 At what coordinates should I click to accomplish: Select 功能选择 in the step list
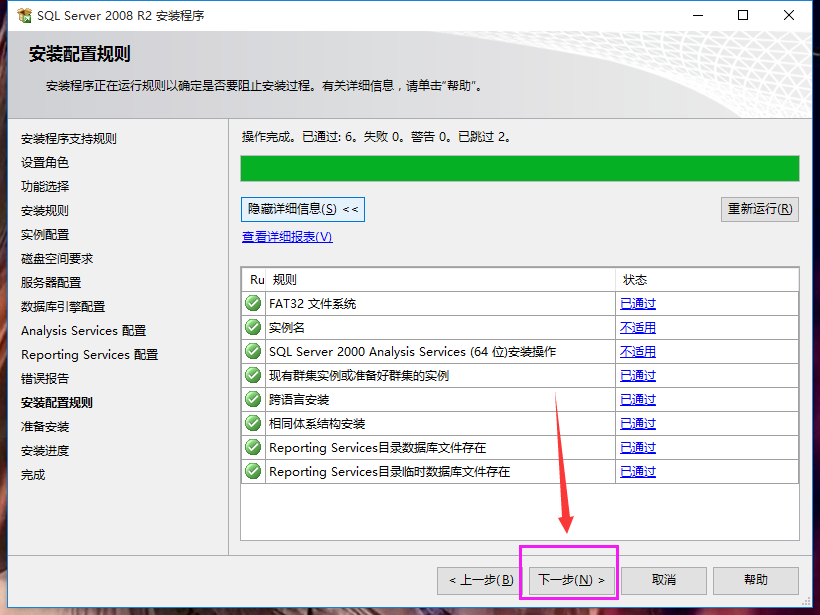coord(45,187)
